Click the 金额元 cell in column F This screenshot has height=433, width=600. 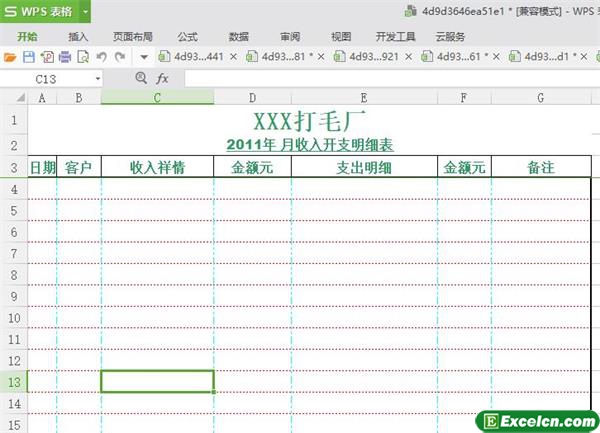point(464,167)
